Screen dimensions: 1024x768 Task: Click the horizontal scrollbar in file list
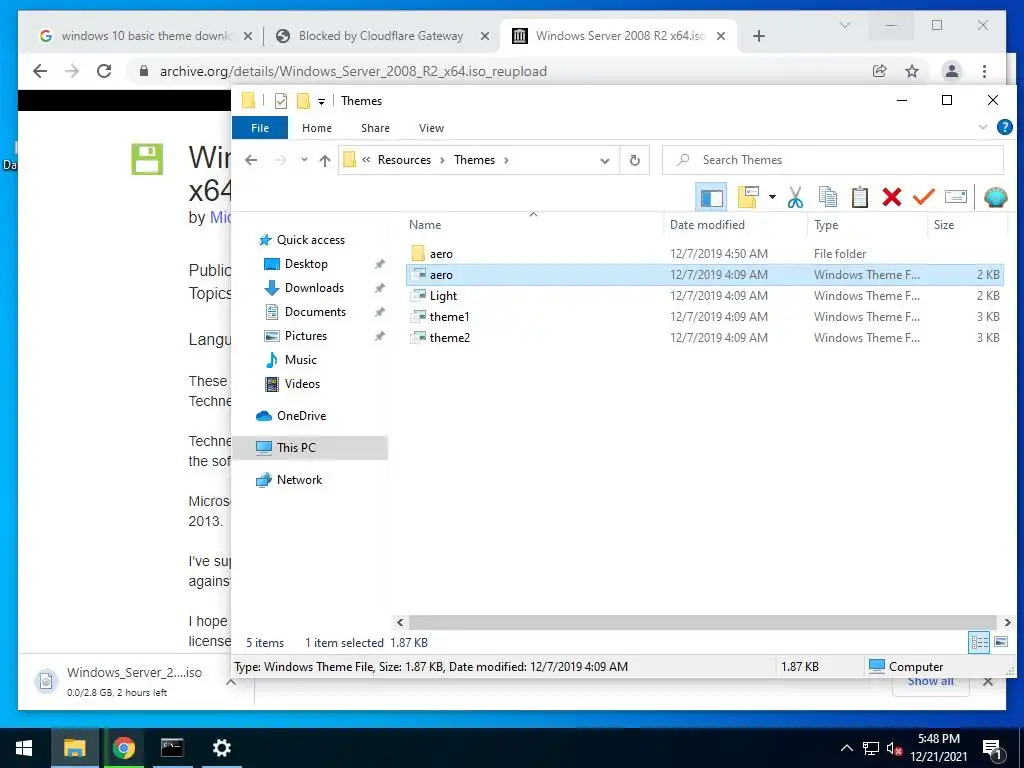(x=703, y=622)
